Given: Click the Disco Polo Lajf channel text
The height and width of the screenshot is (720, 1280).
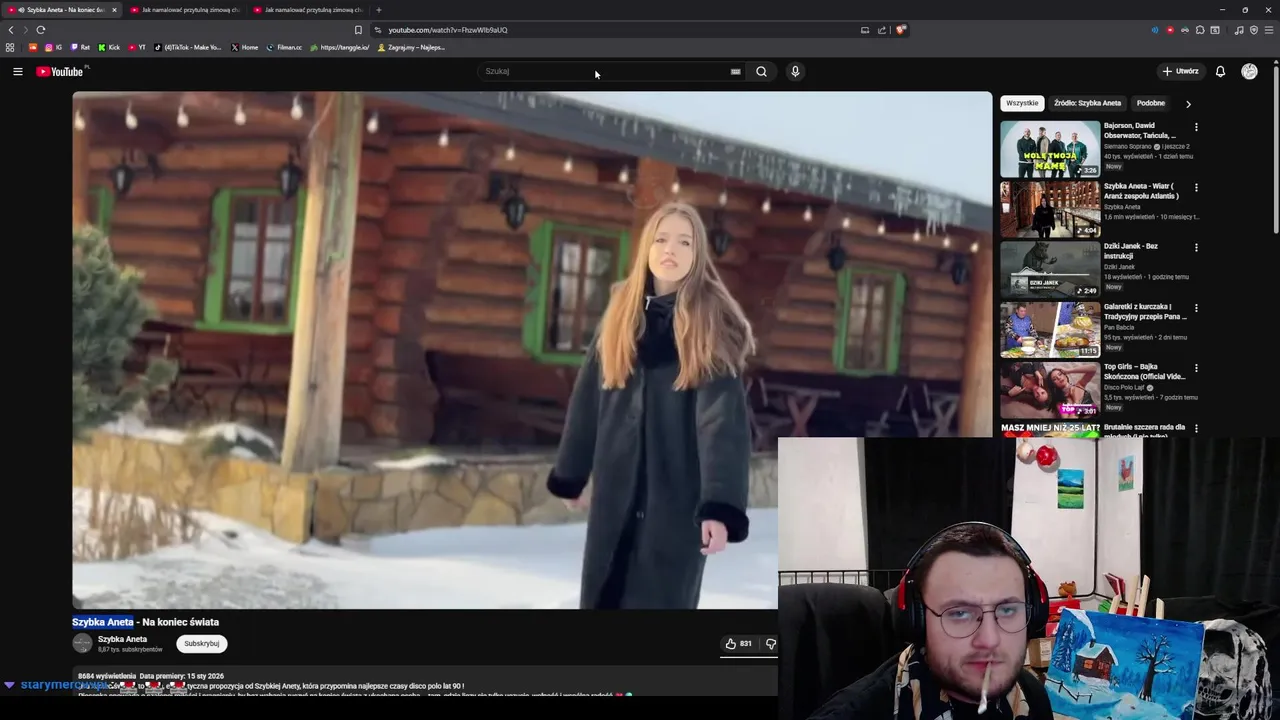Looking at the screenshot, I should pos(1124,387).
